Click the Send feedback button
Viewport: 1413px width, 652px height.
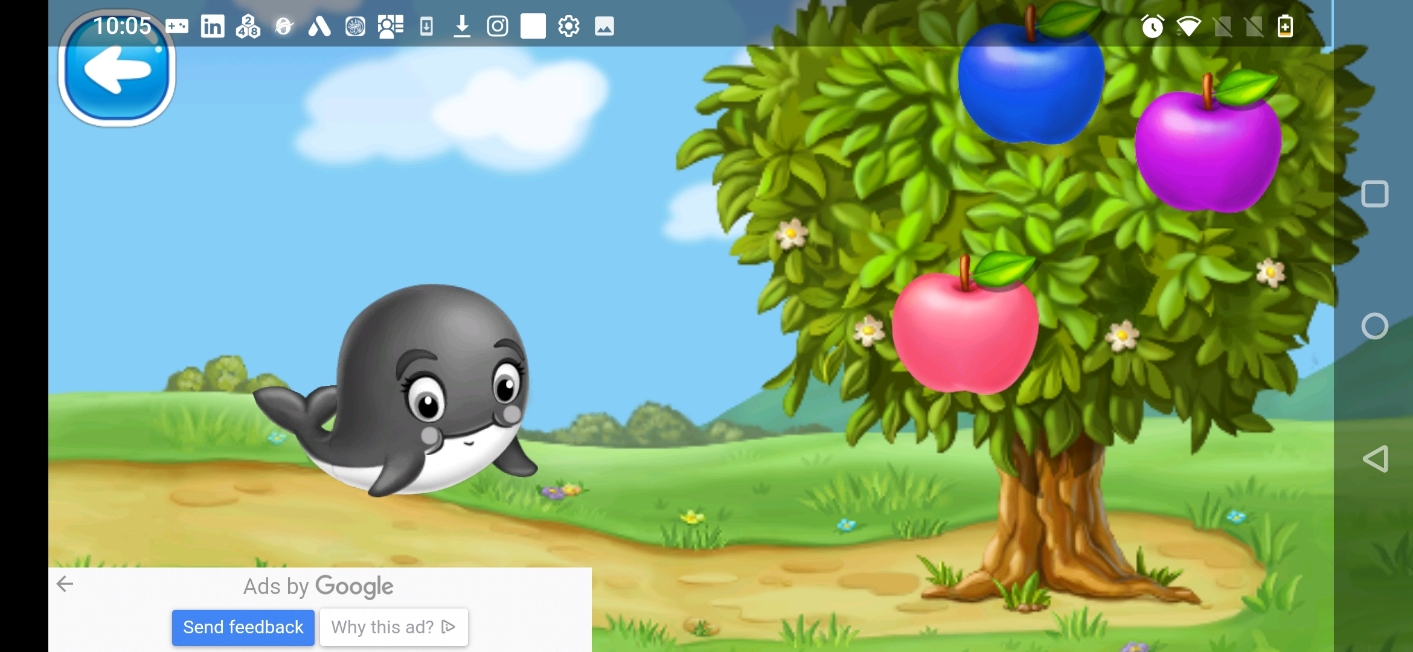click(243, 627)
